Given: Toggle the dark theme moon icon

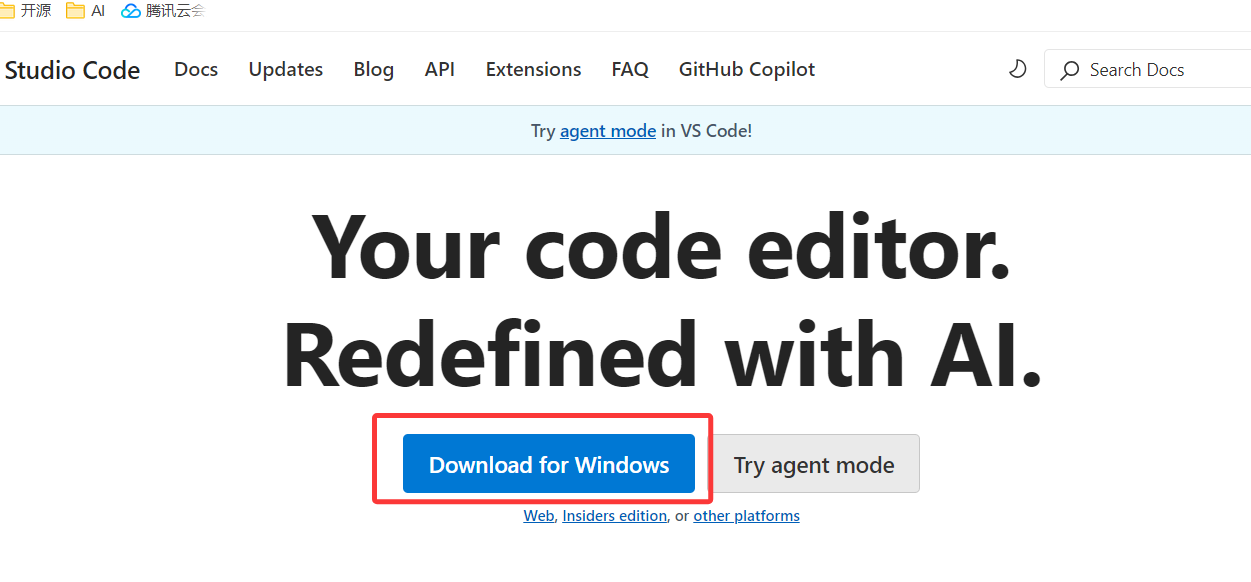Looking at the screenshot, I should [x=1017, y=69].
